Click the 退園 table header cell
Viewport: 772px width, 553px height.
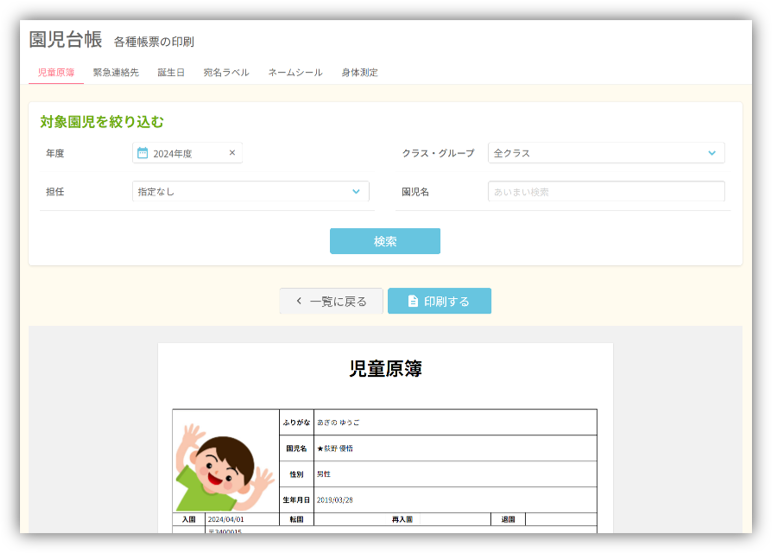coord(508,519)
